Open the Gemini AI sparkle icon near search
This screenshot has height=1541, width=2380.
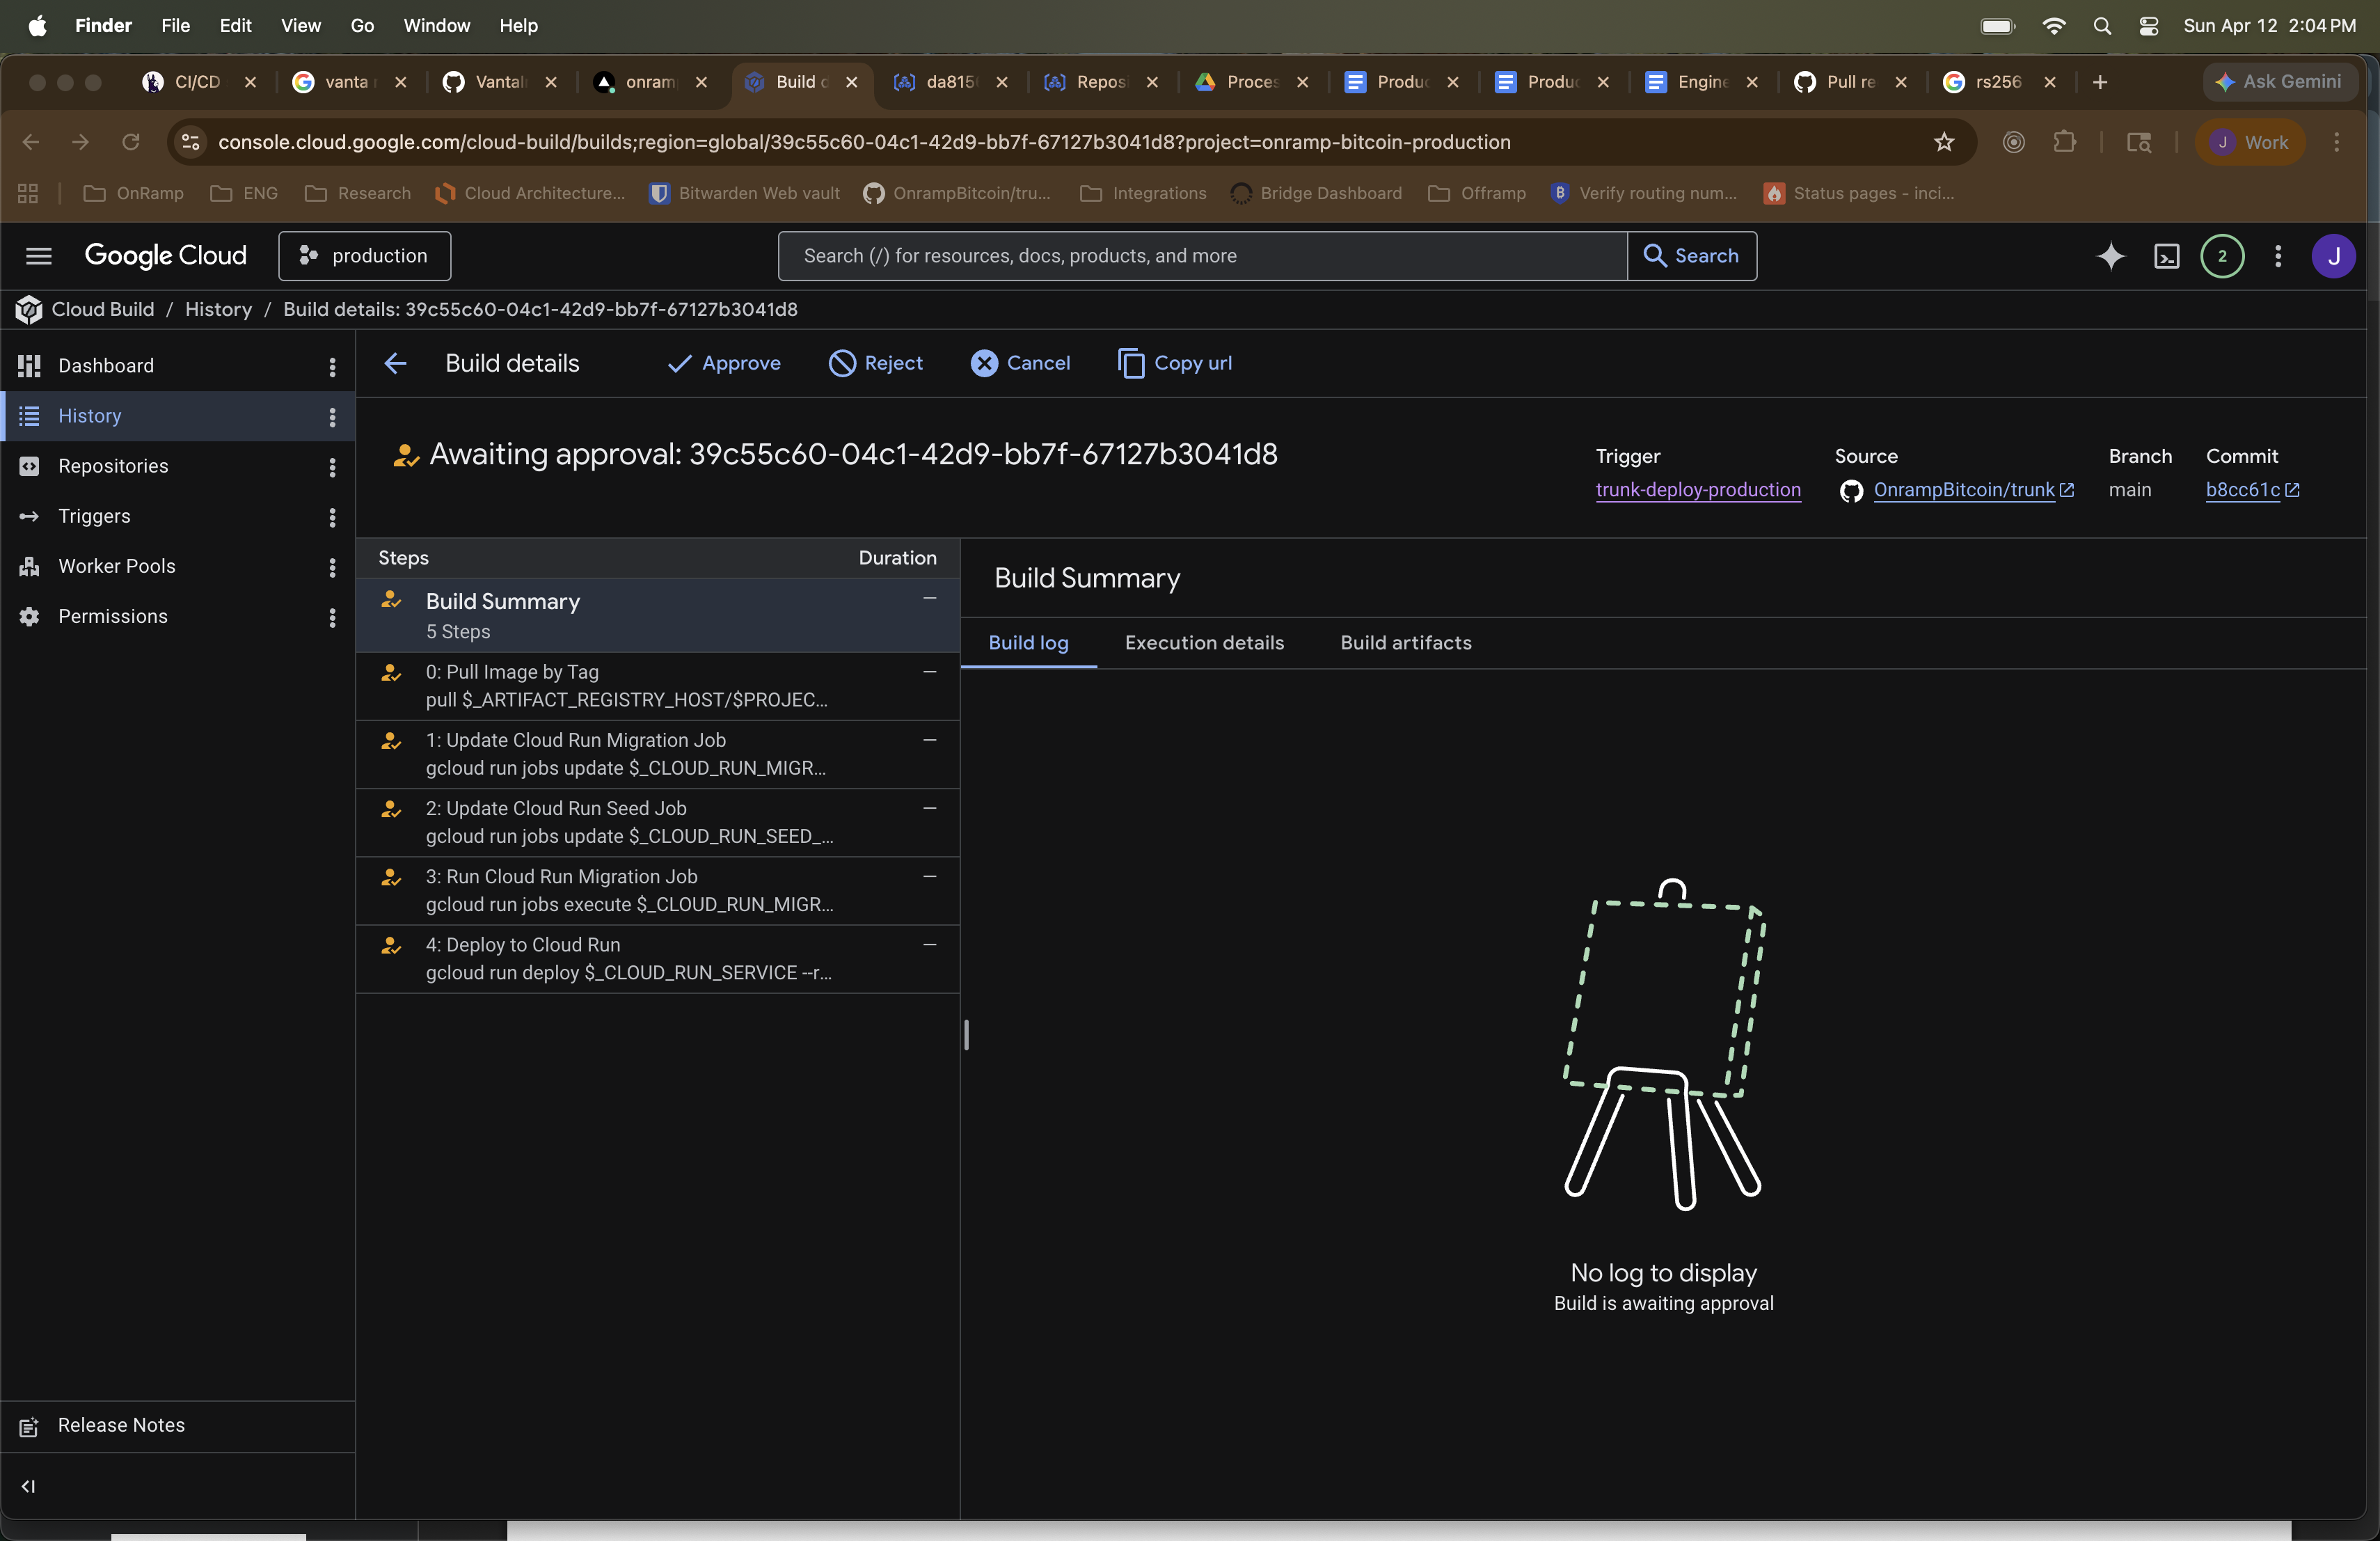click(2110, 256)
